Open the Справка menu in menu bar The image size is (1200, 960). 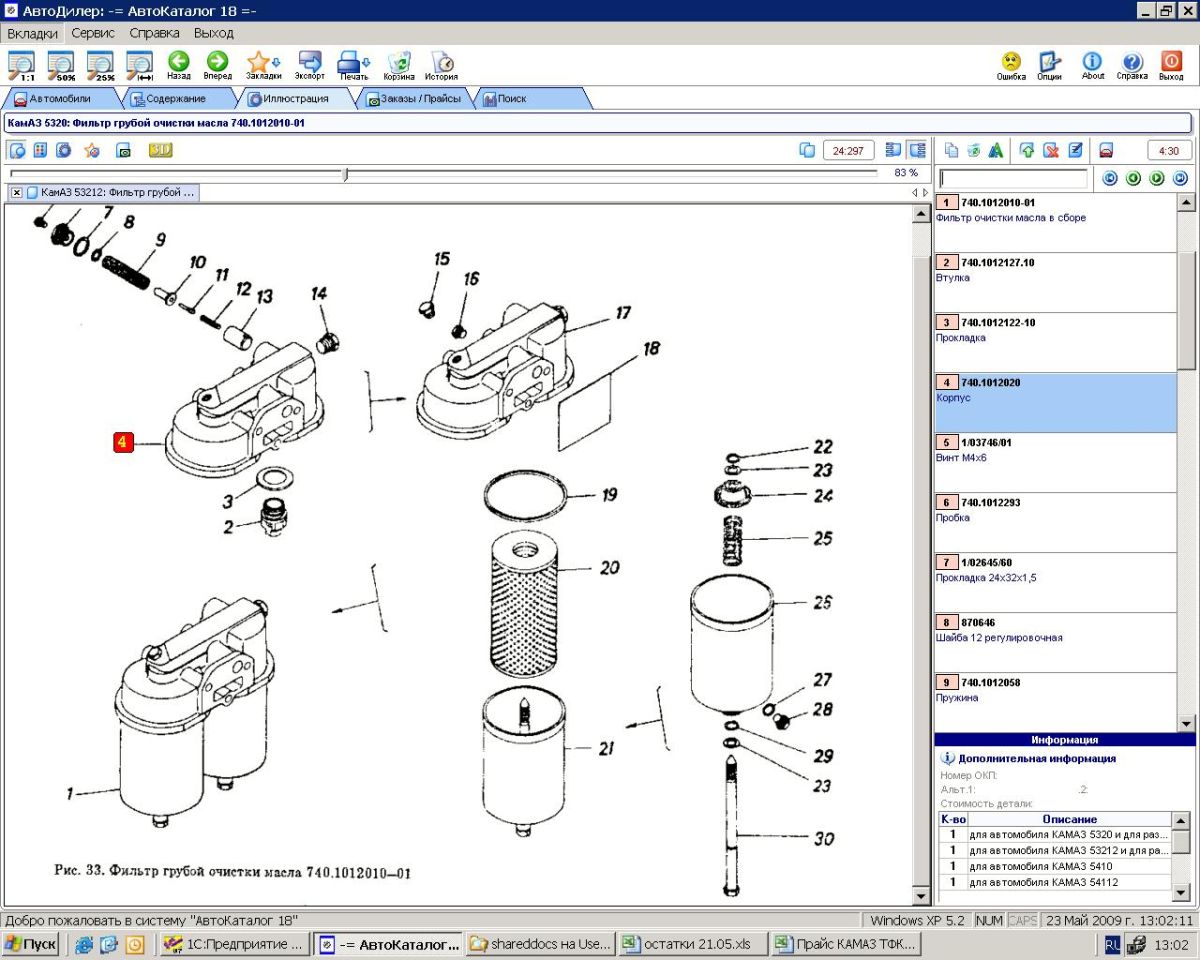(154, 33)
